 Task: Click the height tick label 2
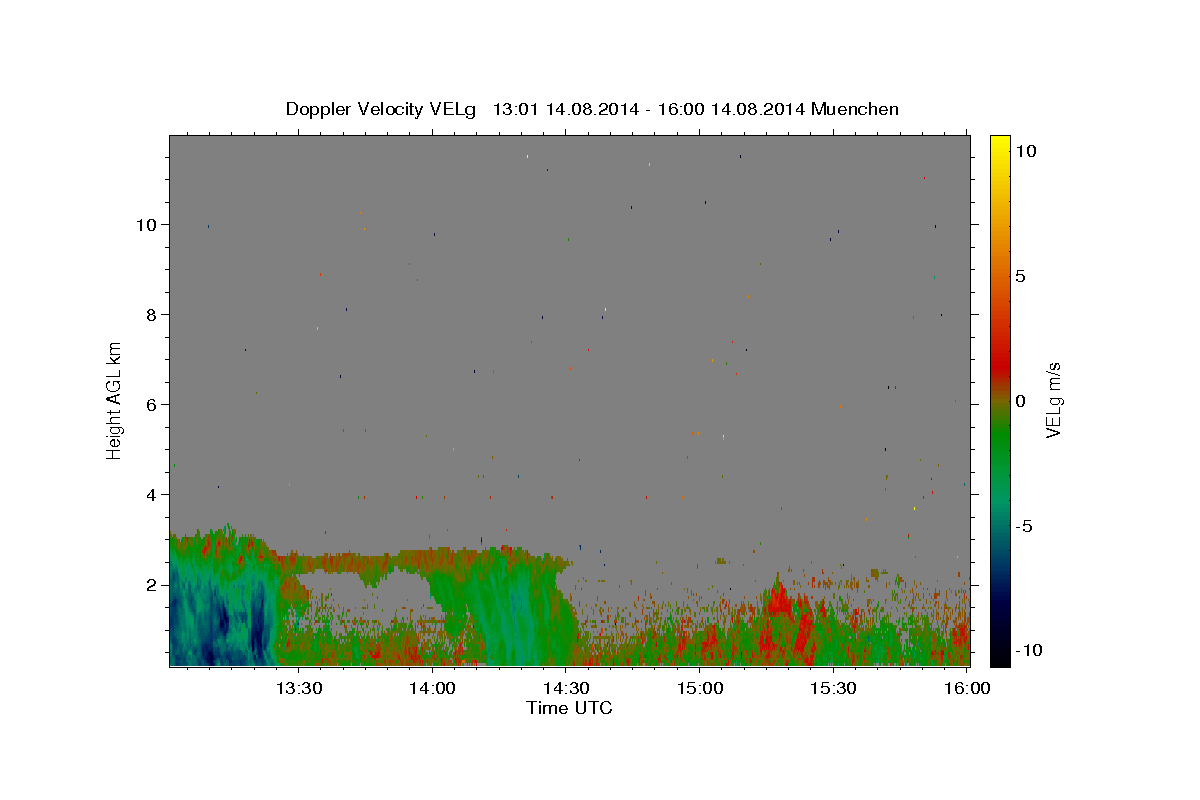(x=152, y=585)
